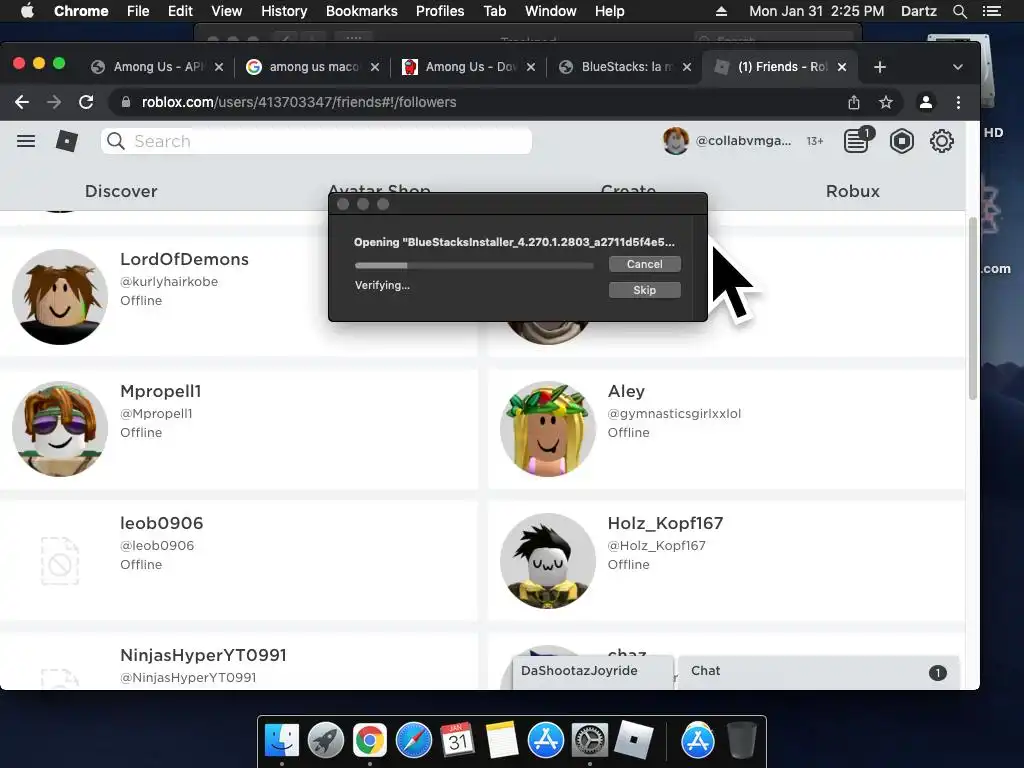Open Finder from the Dock
This screenshot has width=1024, height=768.
(x=282, y=740)
